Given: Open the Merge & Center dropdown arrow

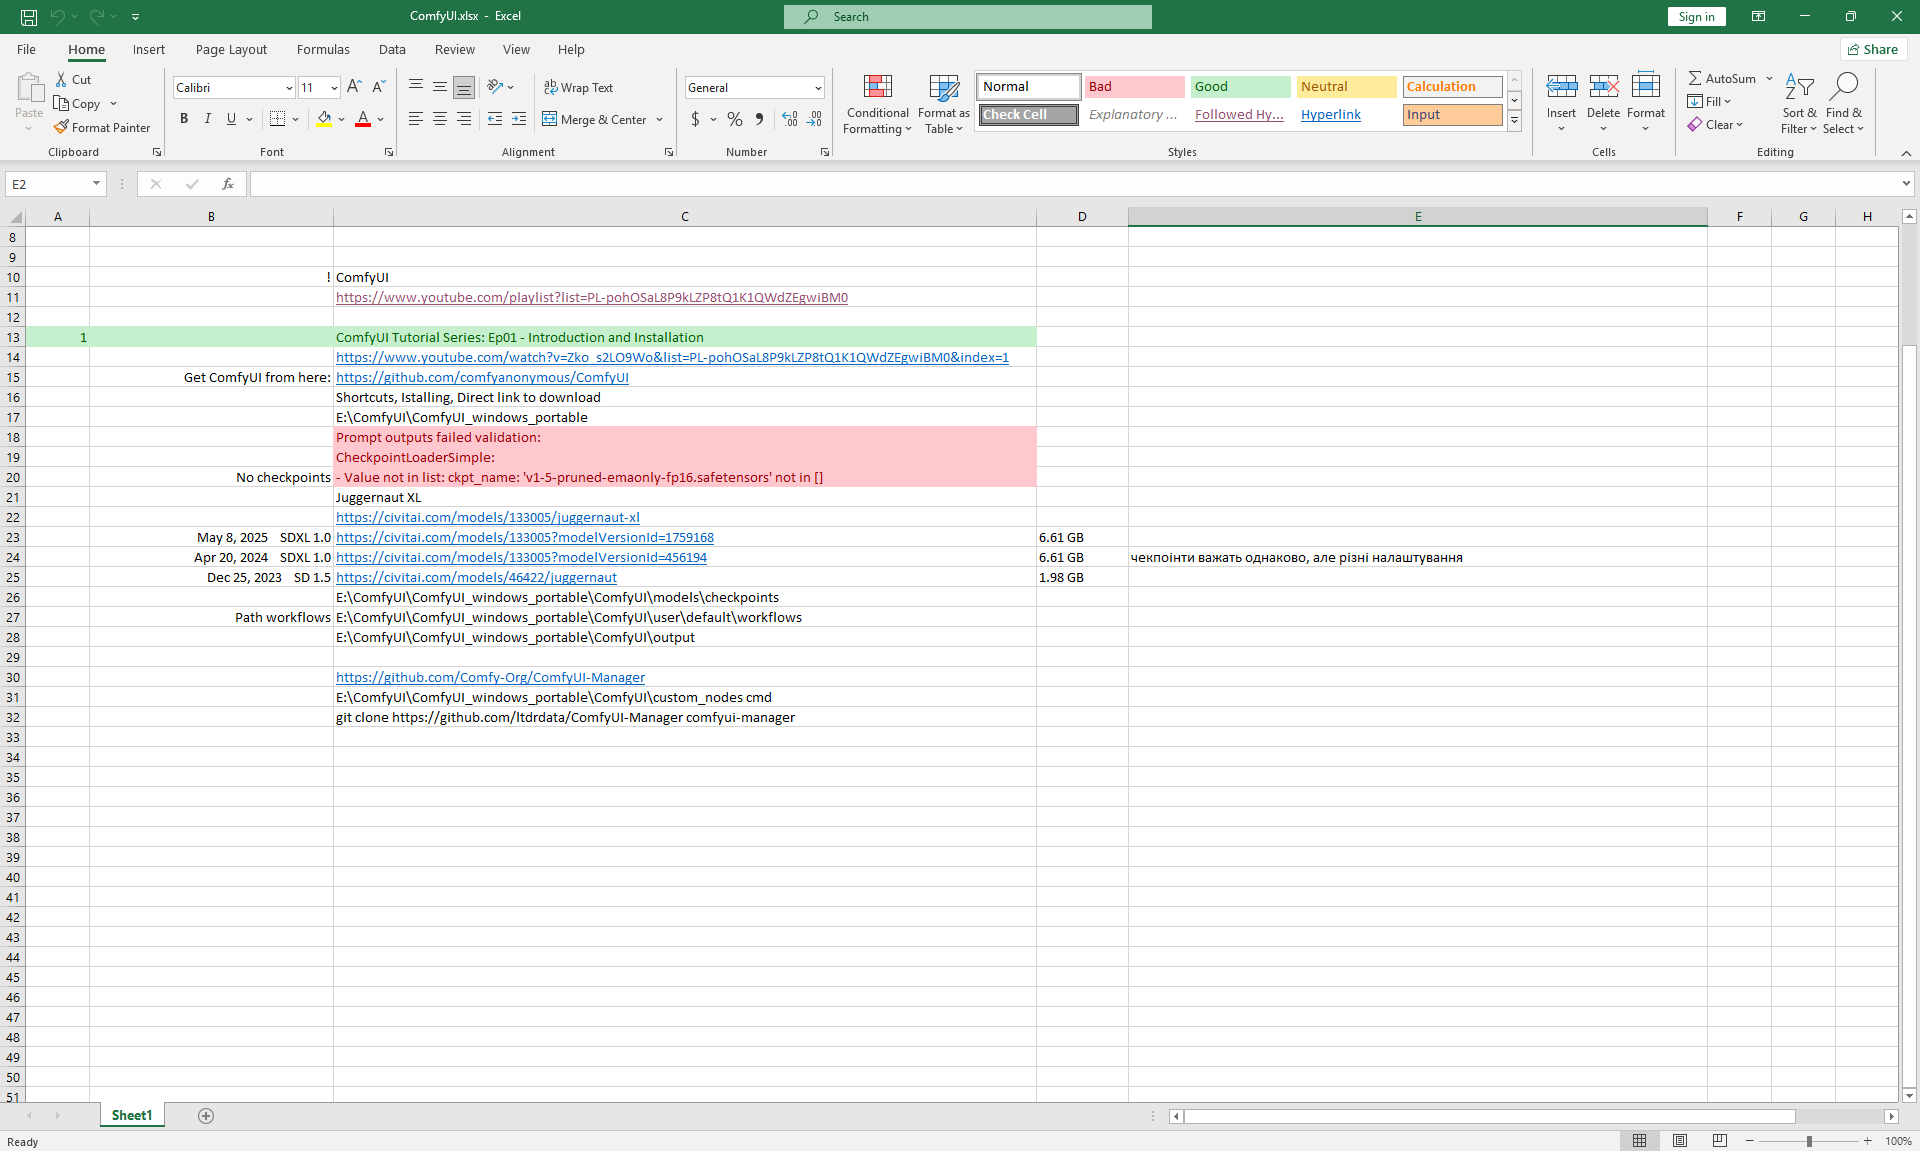Looking at the screenshot, I should pyautogui.click(x=660, y=119).
